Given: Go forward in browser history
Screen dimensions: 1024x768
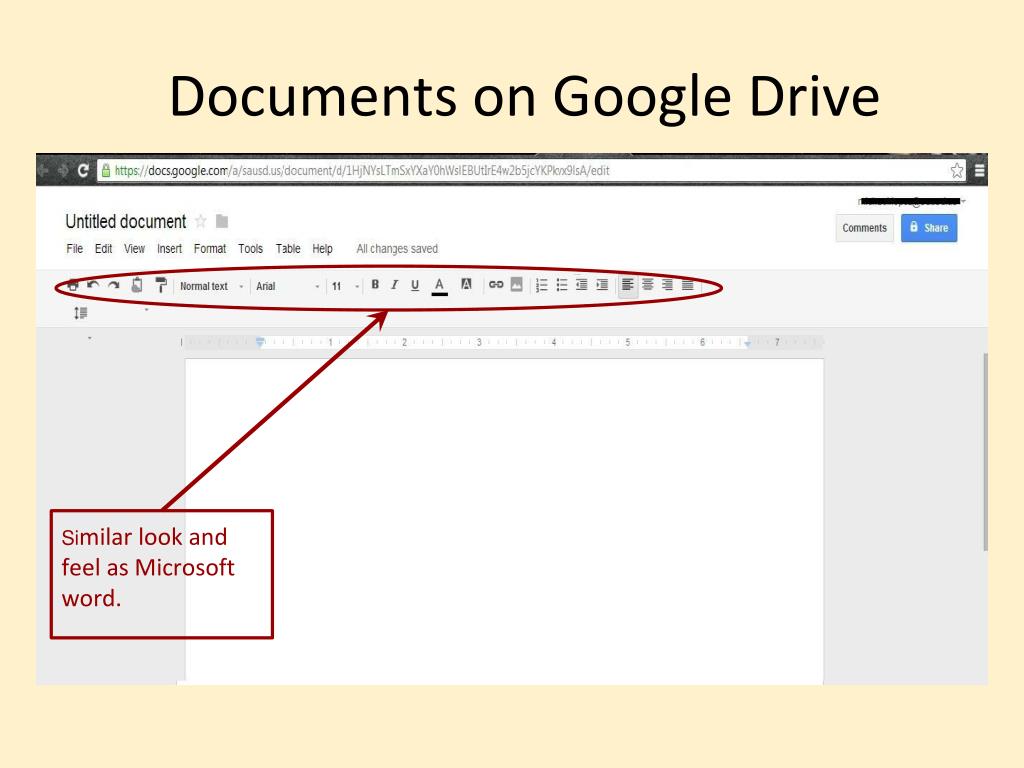Looking at the screenshot, I should pos(63,170).
